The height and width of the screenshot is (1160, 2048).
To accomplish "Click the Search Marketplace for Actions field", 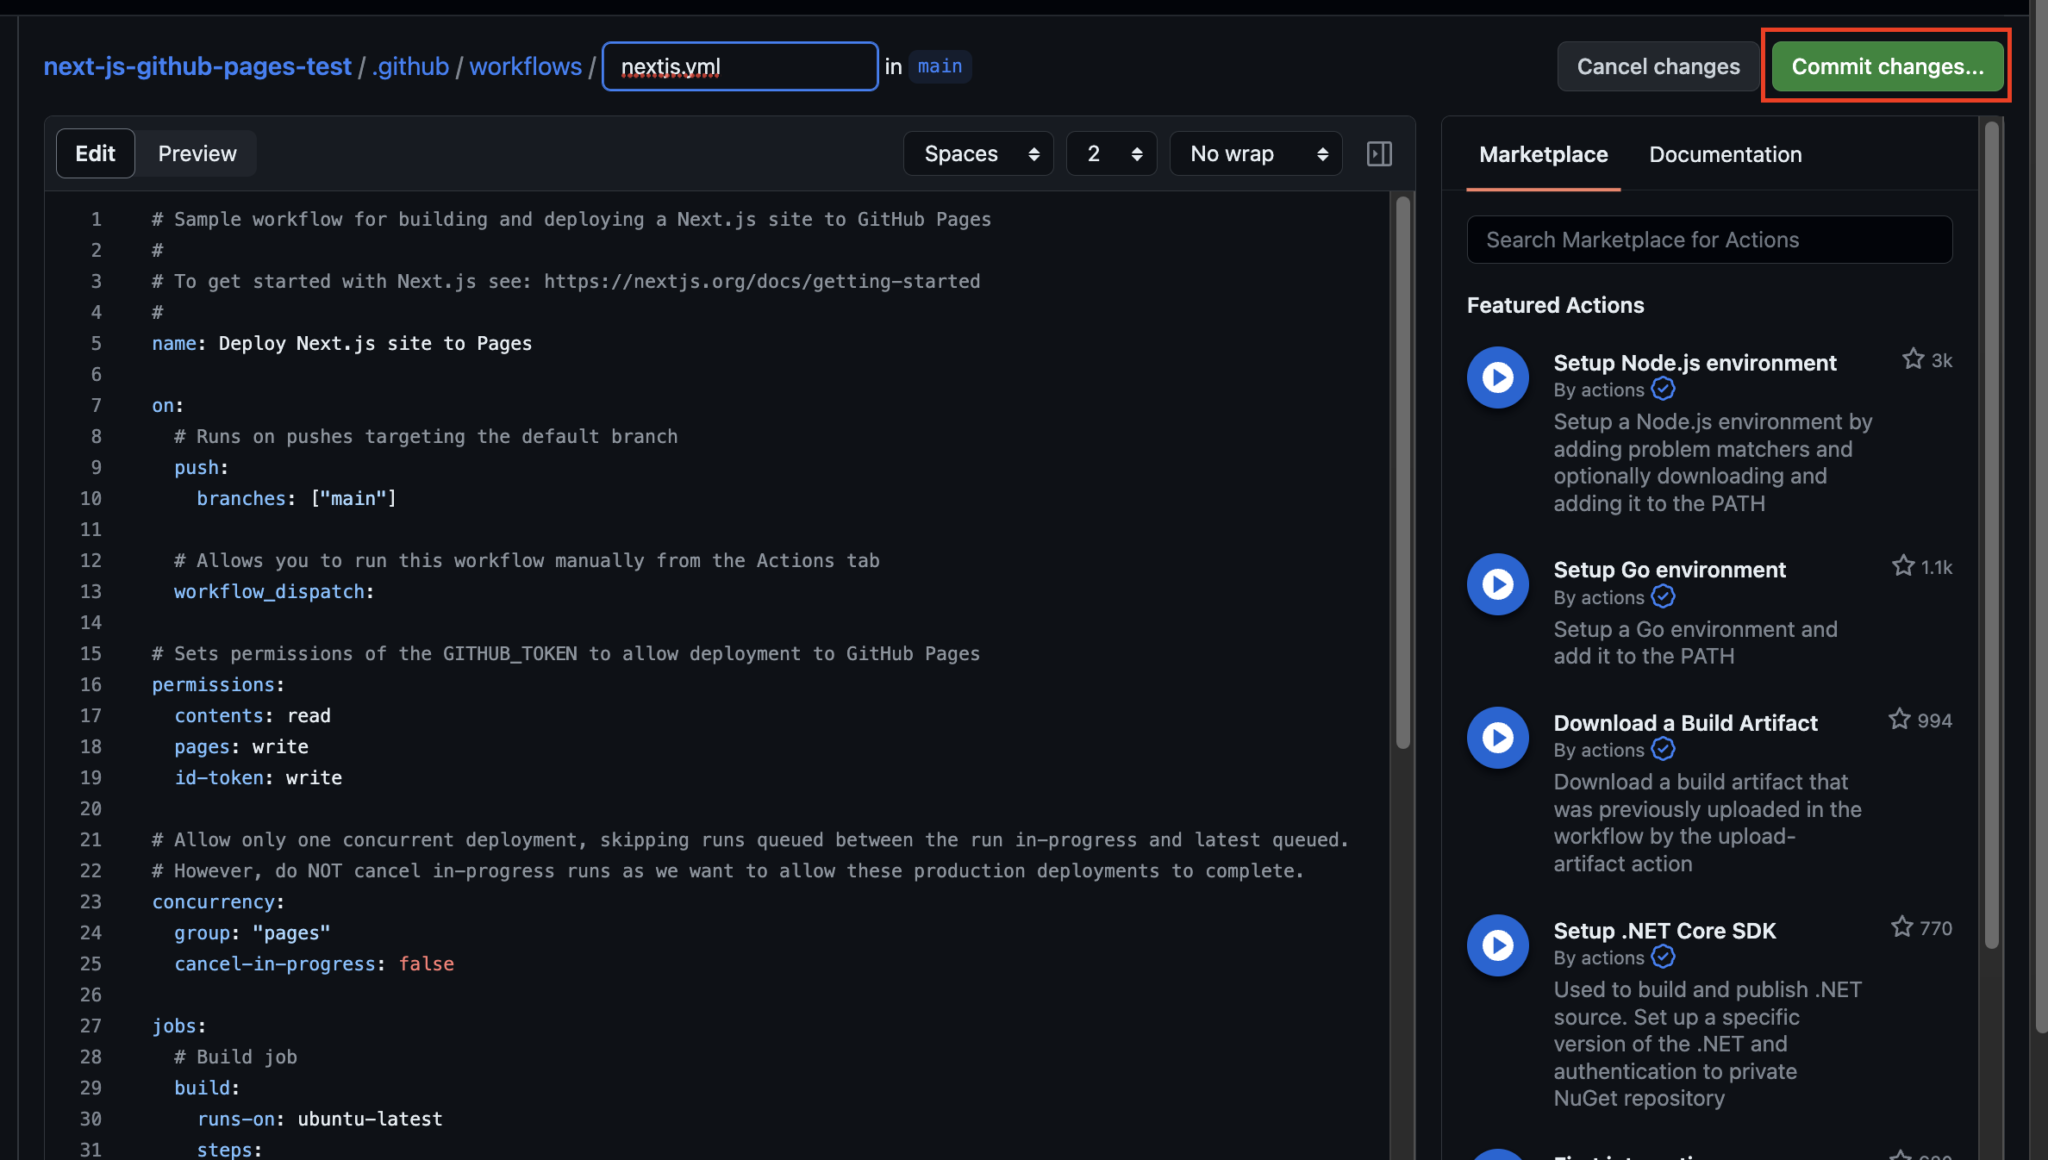I will pyautogui.click(x=1708, y=239).
